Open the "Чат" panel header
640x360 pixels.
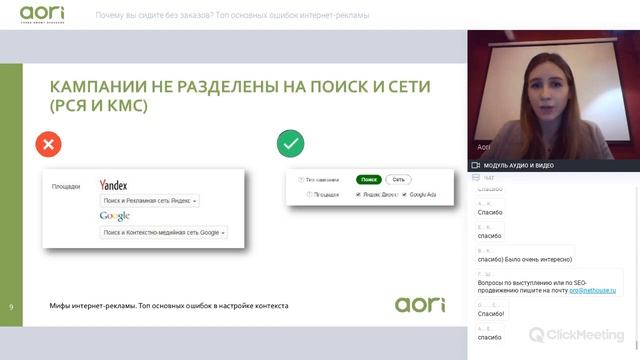tap(553, 178)
